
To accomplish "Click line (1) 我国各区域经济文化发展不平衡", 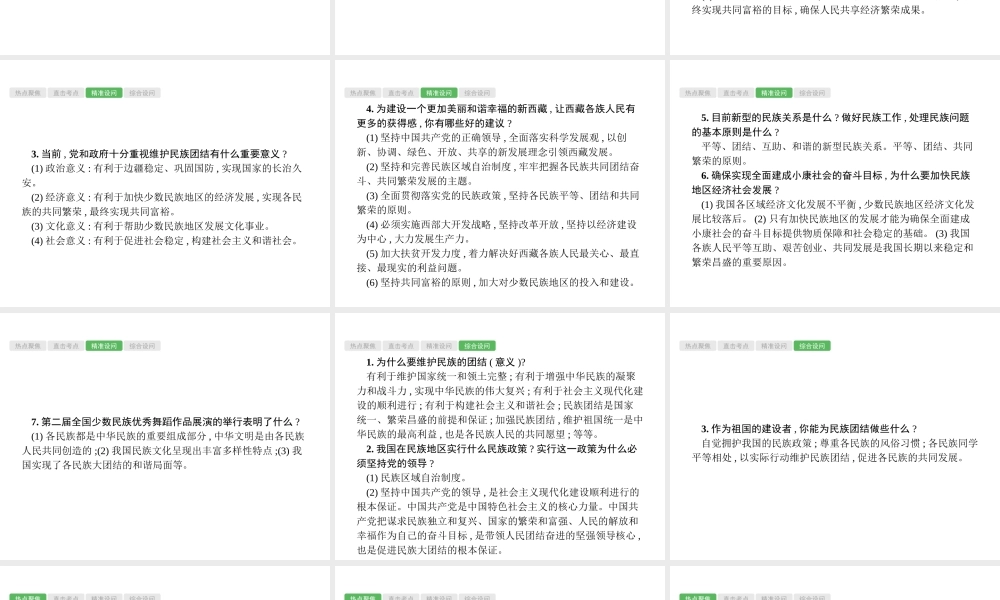I will tap(833, 233).
